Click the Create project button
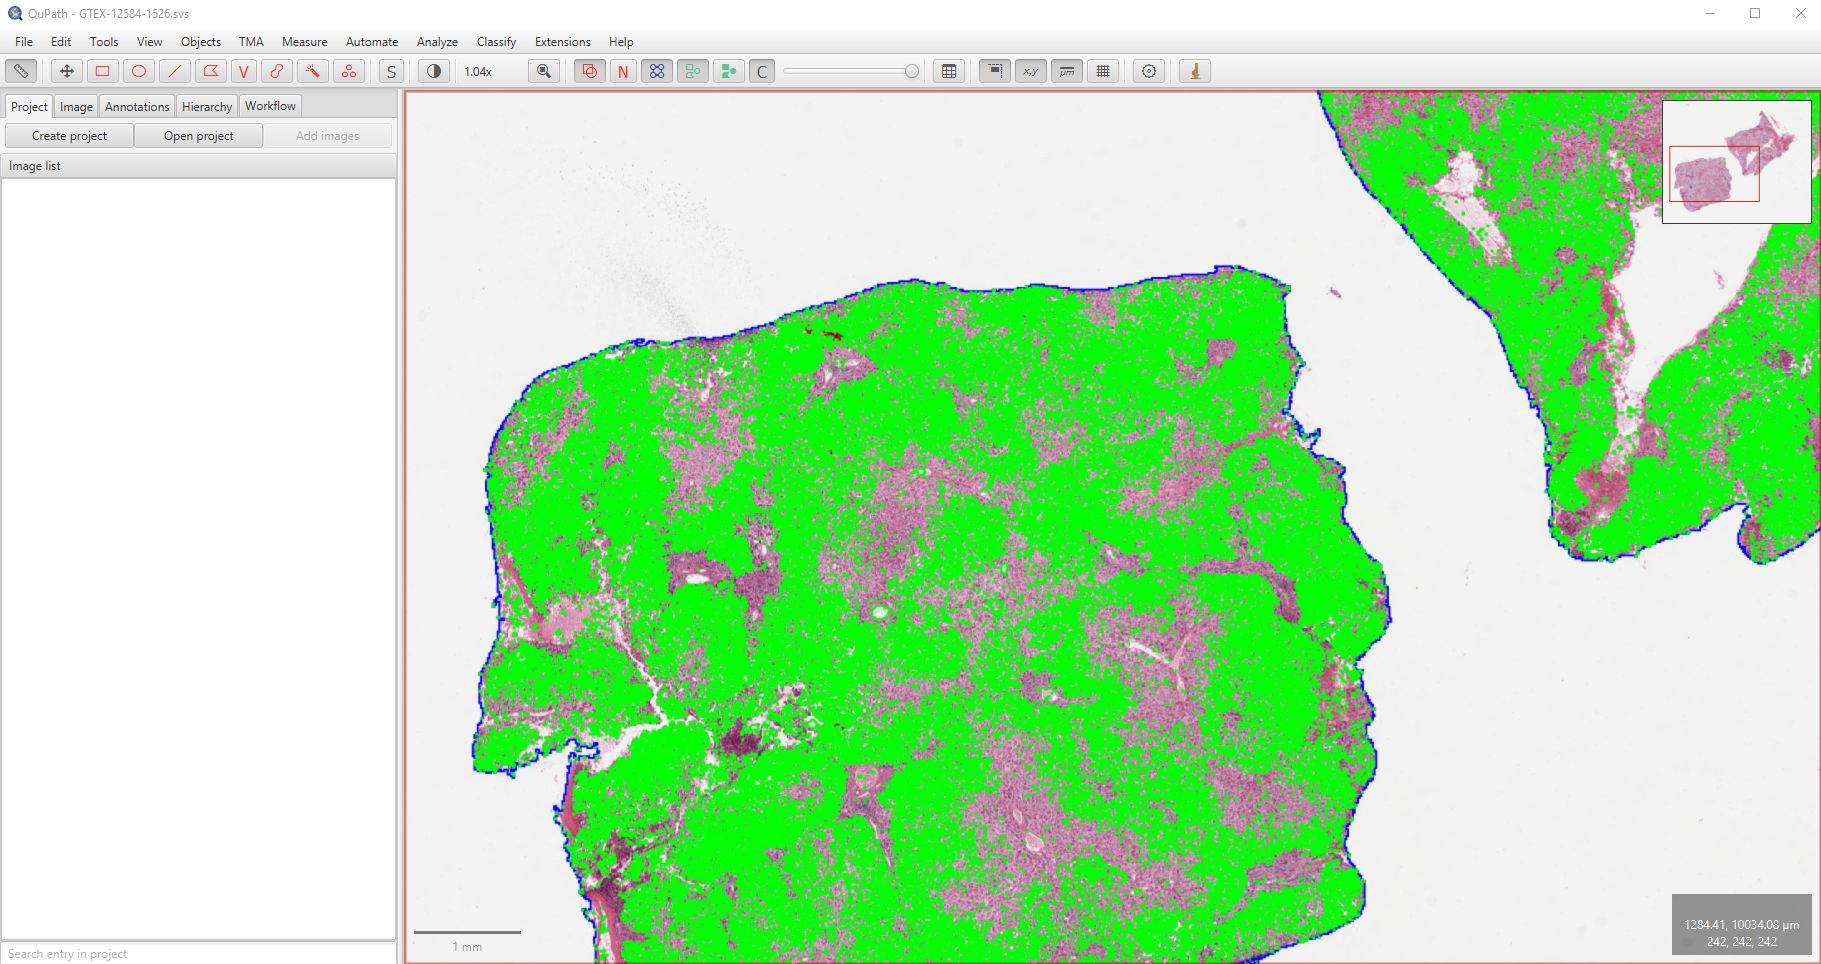1821x964 pixels. (x=68, y=135)
